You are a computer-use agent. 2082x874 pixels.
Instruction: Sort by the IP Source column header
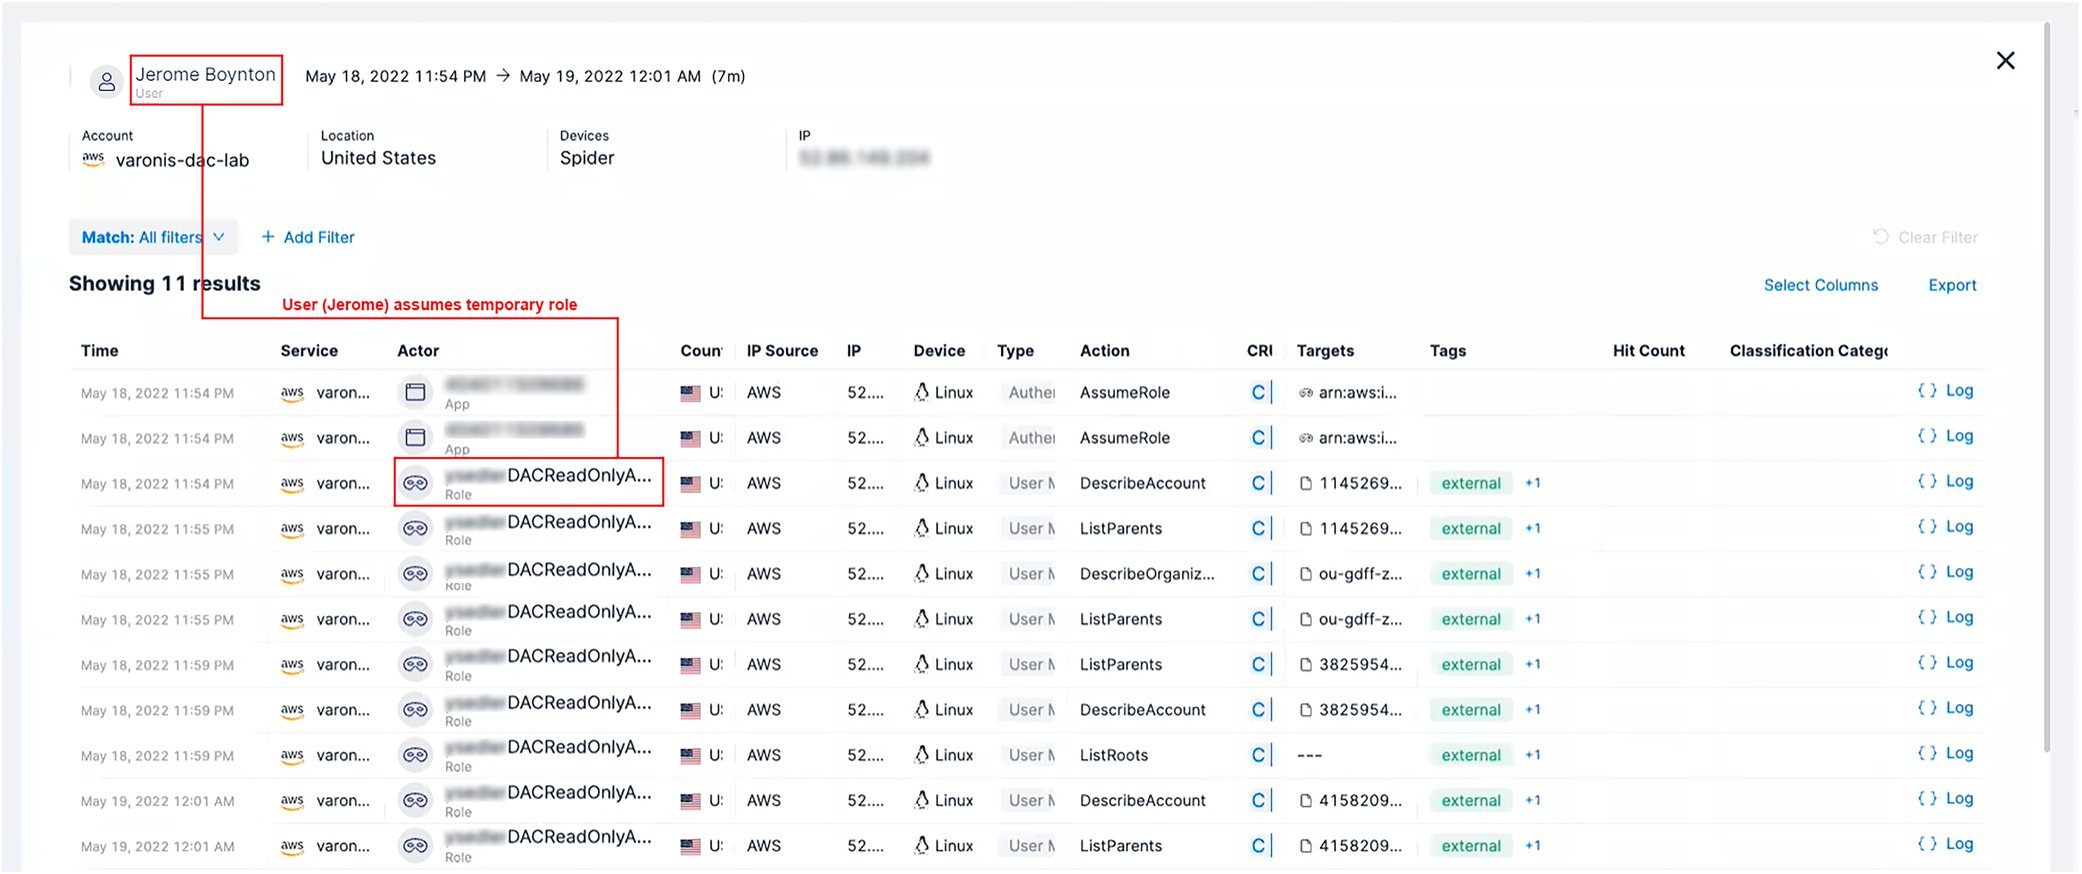point(782,351)
